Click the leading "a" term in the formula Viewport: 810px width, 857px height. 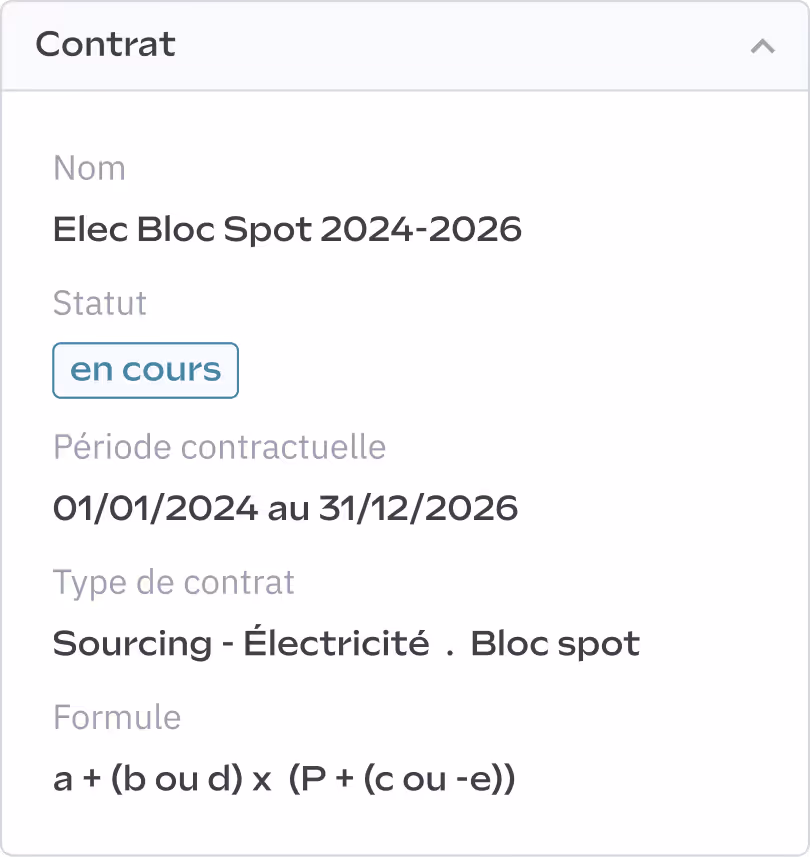point(63,780)
